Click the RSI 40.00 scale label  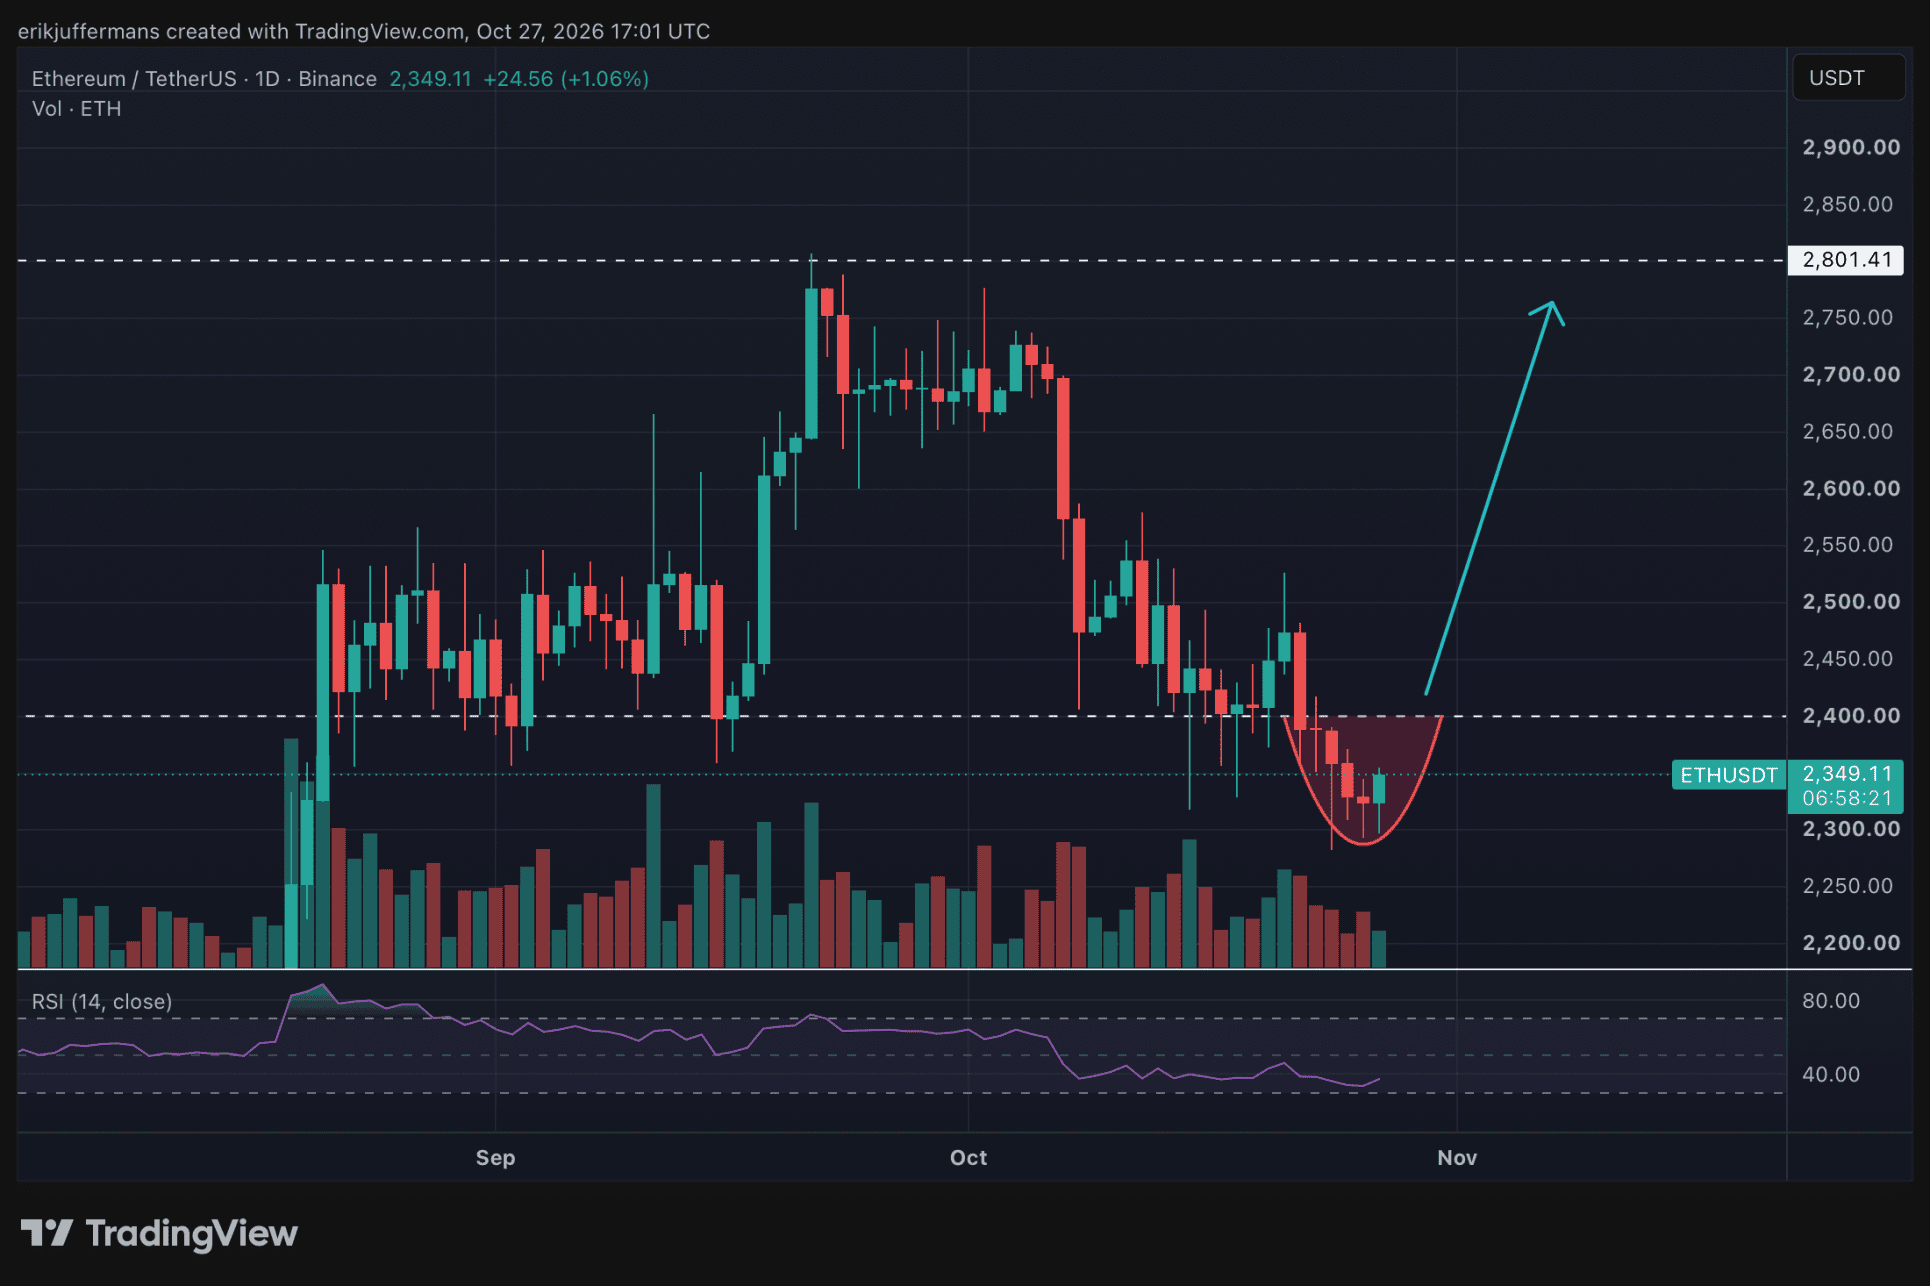(1830, 1074)
